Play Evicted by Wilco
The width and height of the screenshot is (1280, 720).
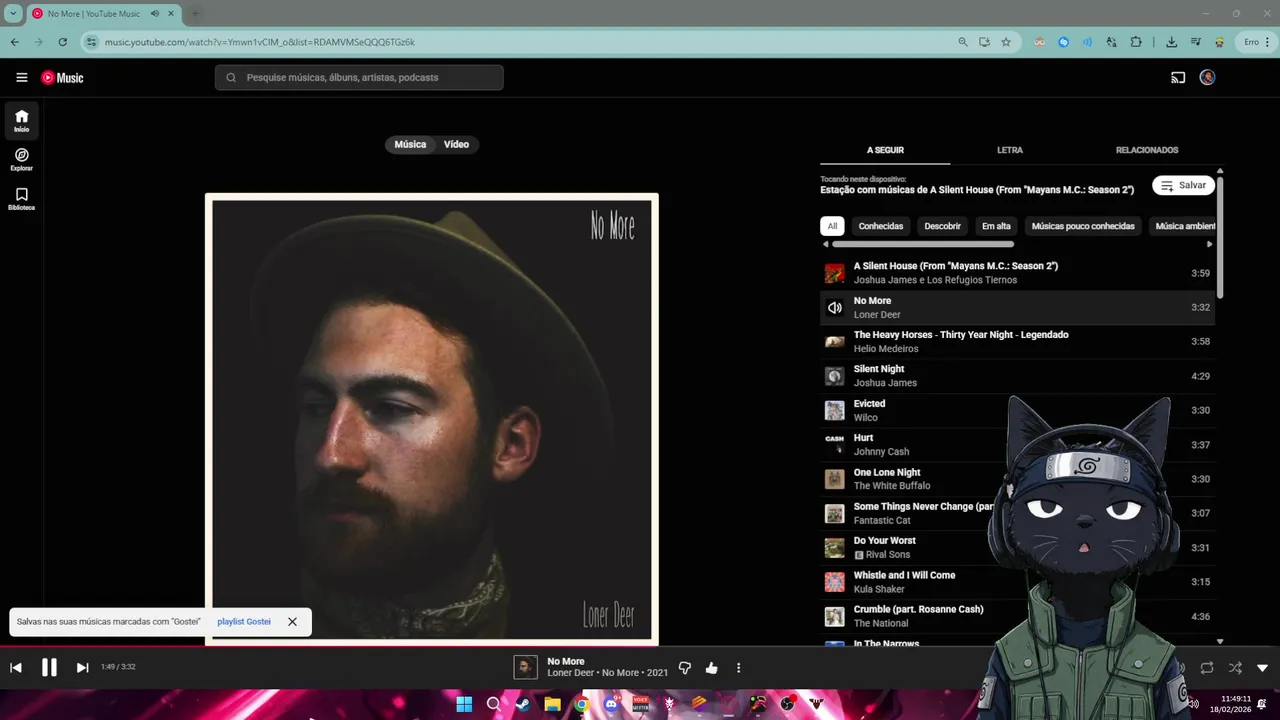1017,410
